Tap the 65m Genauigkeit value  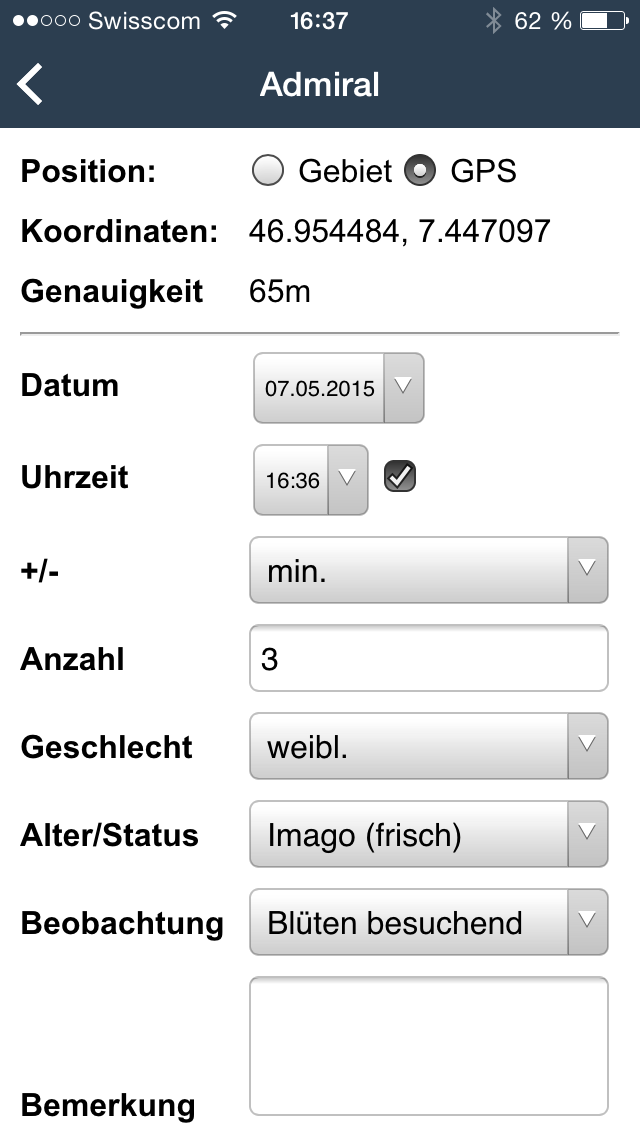pyautogui.click(x=279, y=292)
